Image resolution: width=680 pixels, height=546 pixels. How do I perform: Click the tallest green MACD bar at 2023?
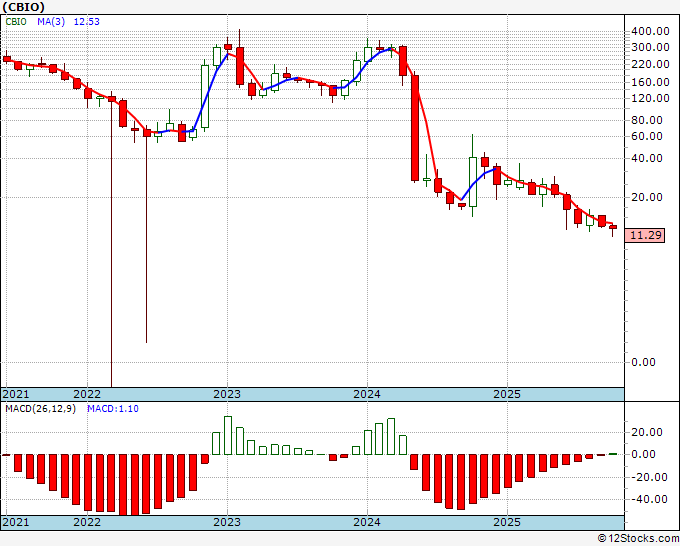(228, 435)
